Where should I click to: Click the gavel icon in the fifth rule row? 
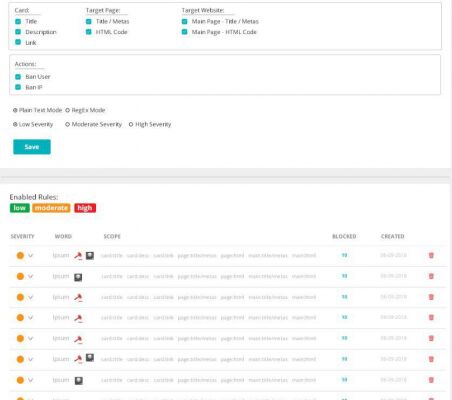(x=78, y=339)
